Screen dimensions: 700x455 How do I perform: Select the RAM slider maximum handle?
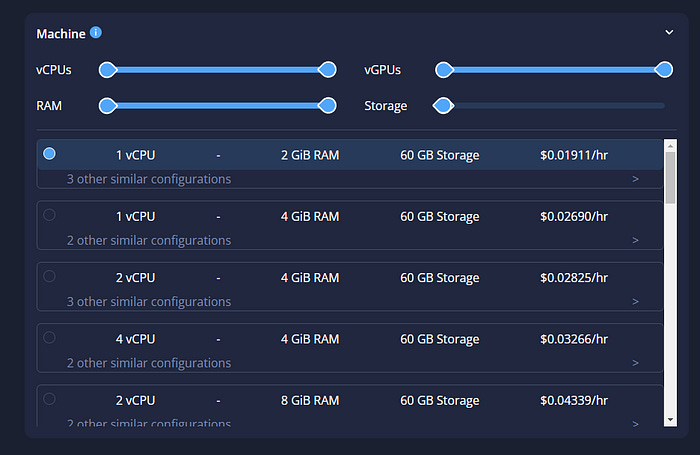pos(328,106)
